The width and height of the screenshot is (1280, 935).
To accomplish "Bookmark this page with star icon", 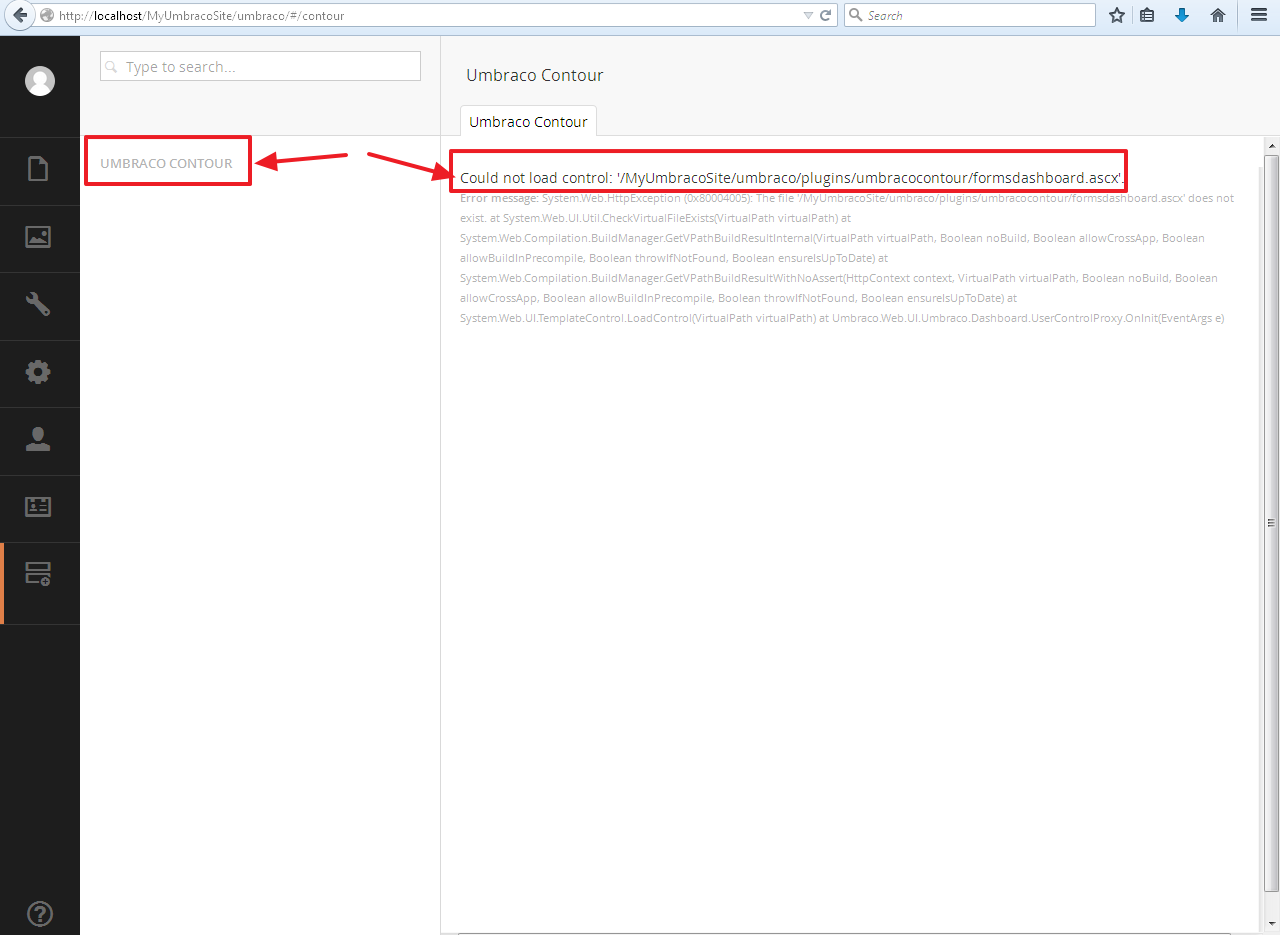I will (1117, 15).
